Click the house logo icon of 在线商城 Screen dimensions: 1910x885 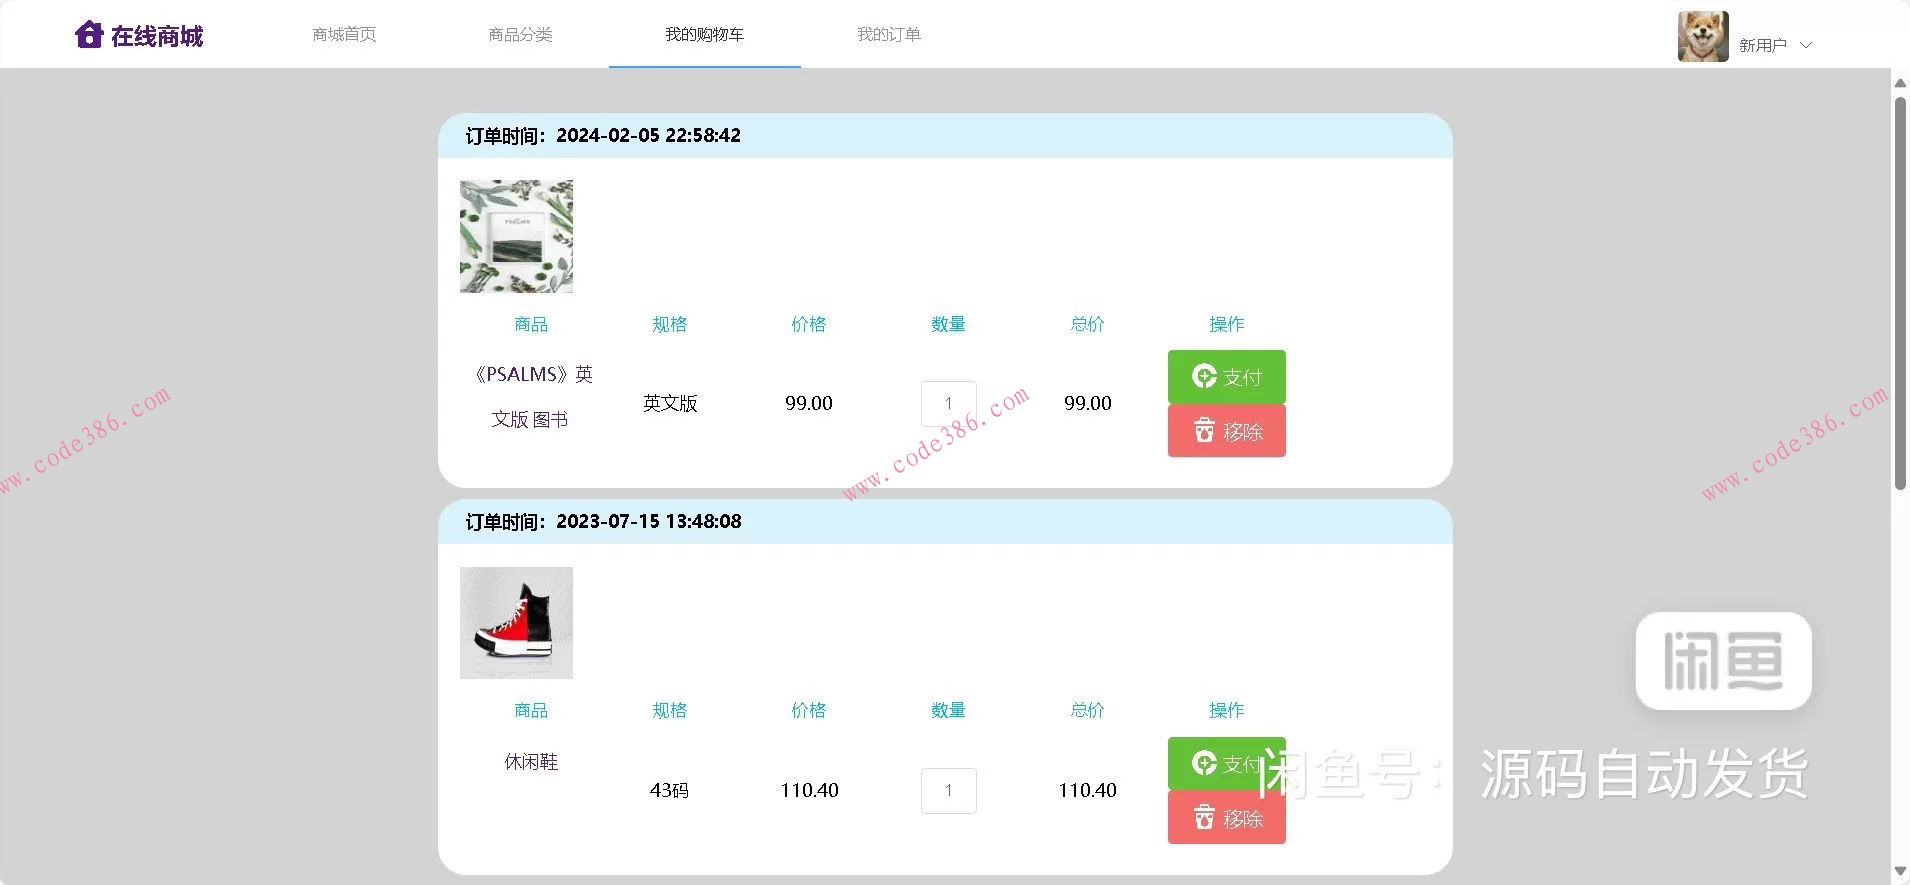89,35
